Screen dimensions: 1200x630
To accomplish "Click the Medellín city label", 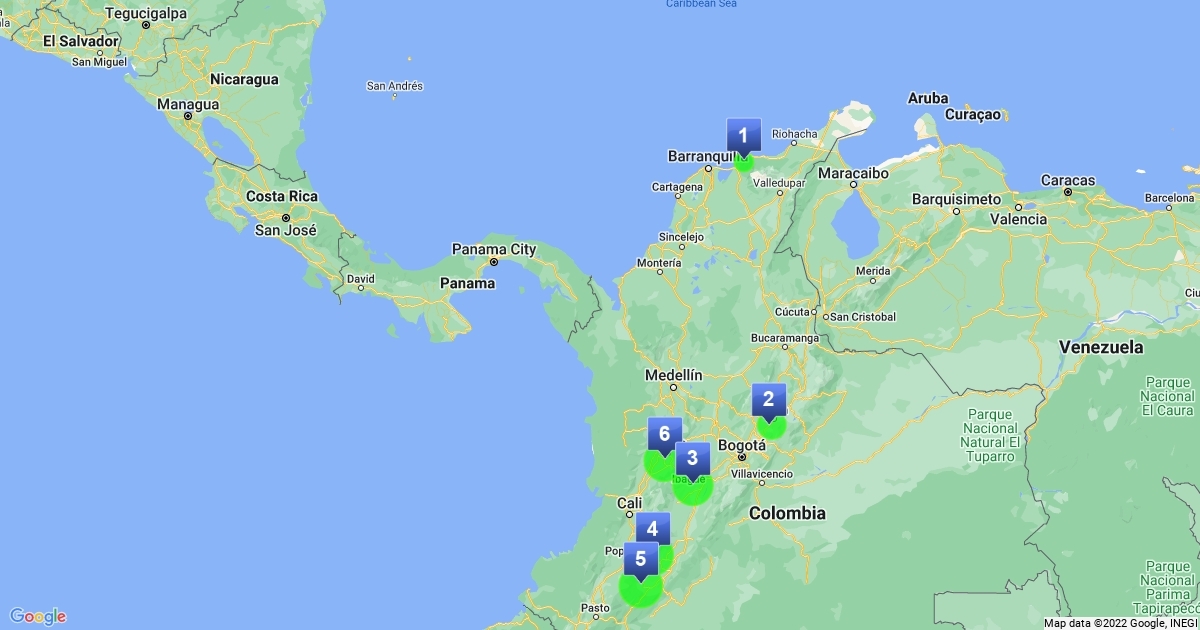I will (673, 375).
